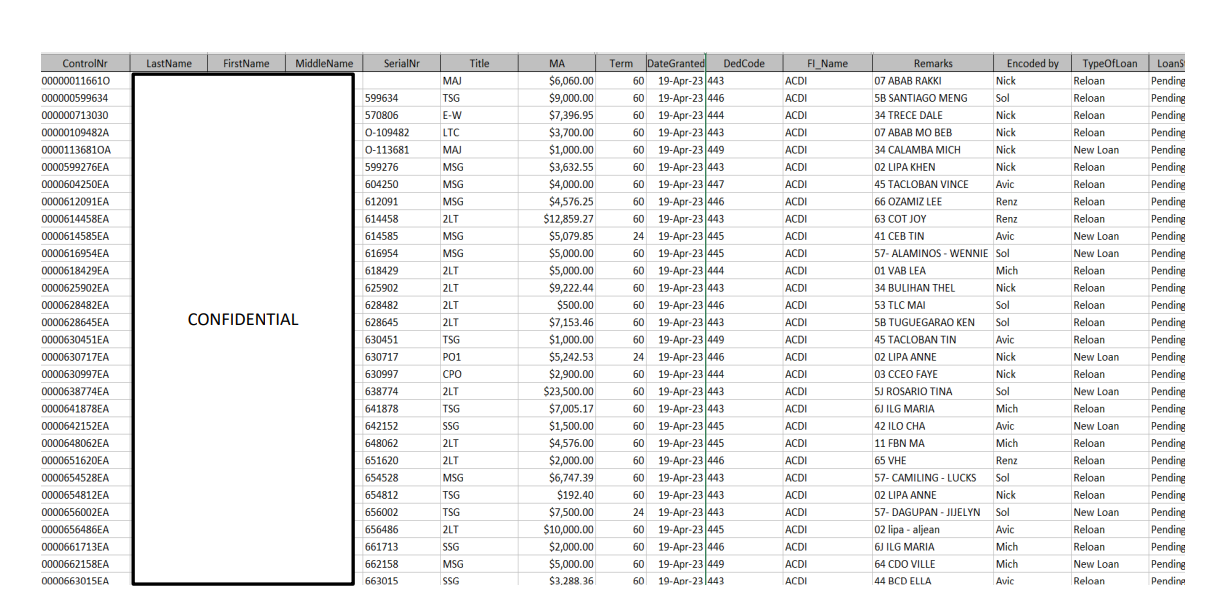Select the $10,000.00 amount cell

pos(557,530)
